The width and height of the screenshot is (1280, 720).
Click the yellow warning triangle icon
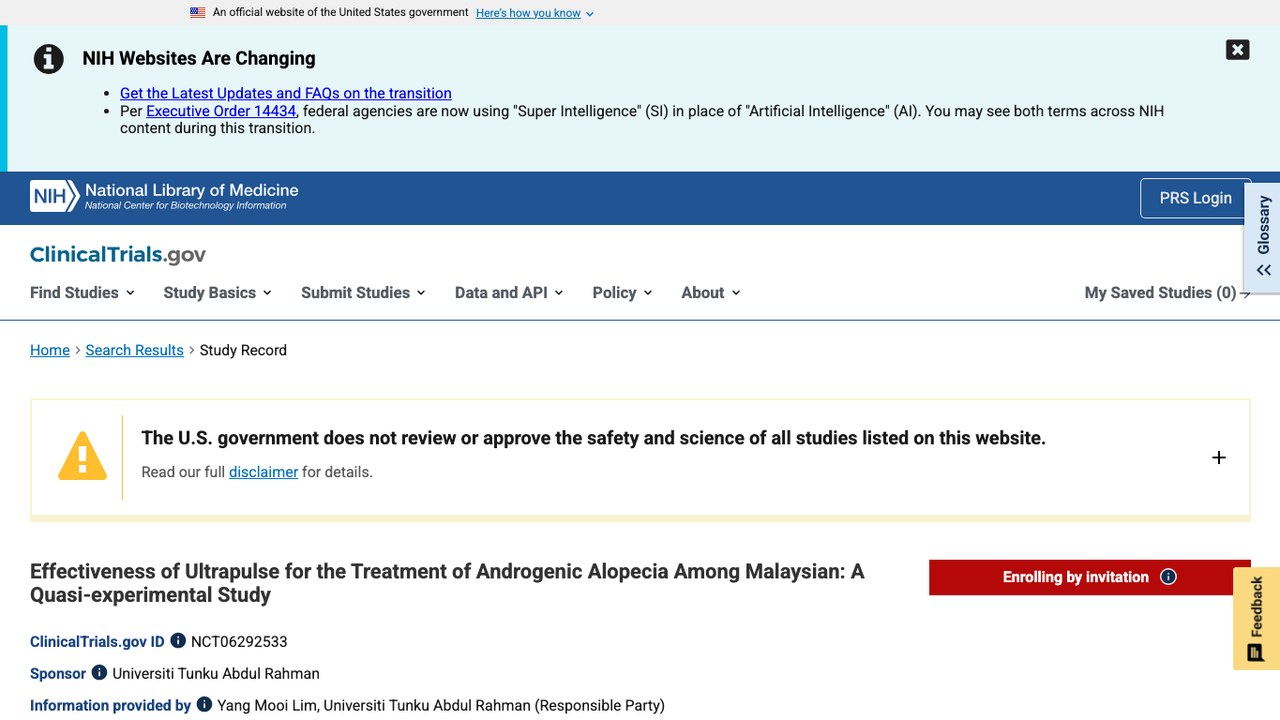click(x=82, y=456)
